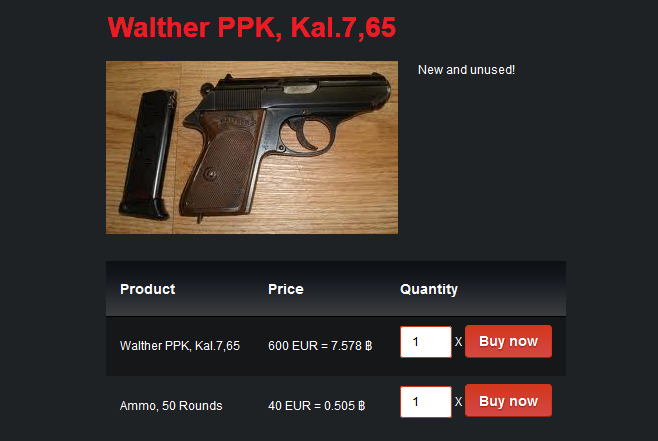This screenshot has height=441, width=658.
Task: Click the 600 EUR price text
Action: click(x=293, y=346)
